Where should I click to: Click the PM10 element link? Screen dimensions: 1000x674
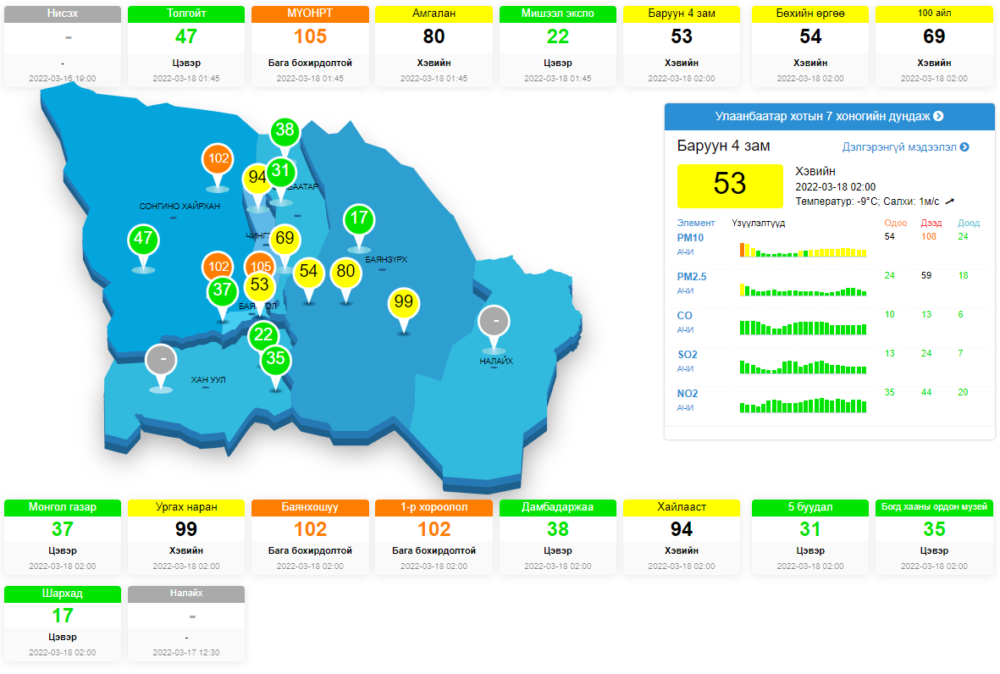[x=690, y=238]
